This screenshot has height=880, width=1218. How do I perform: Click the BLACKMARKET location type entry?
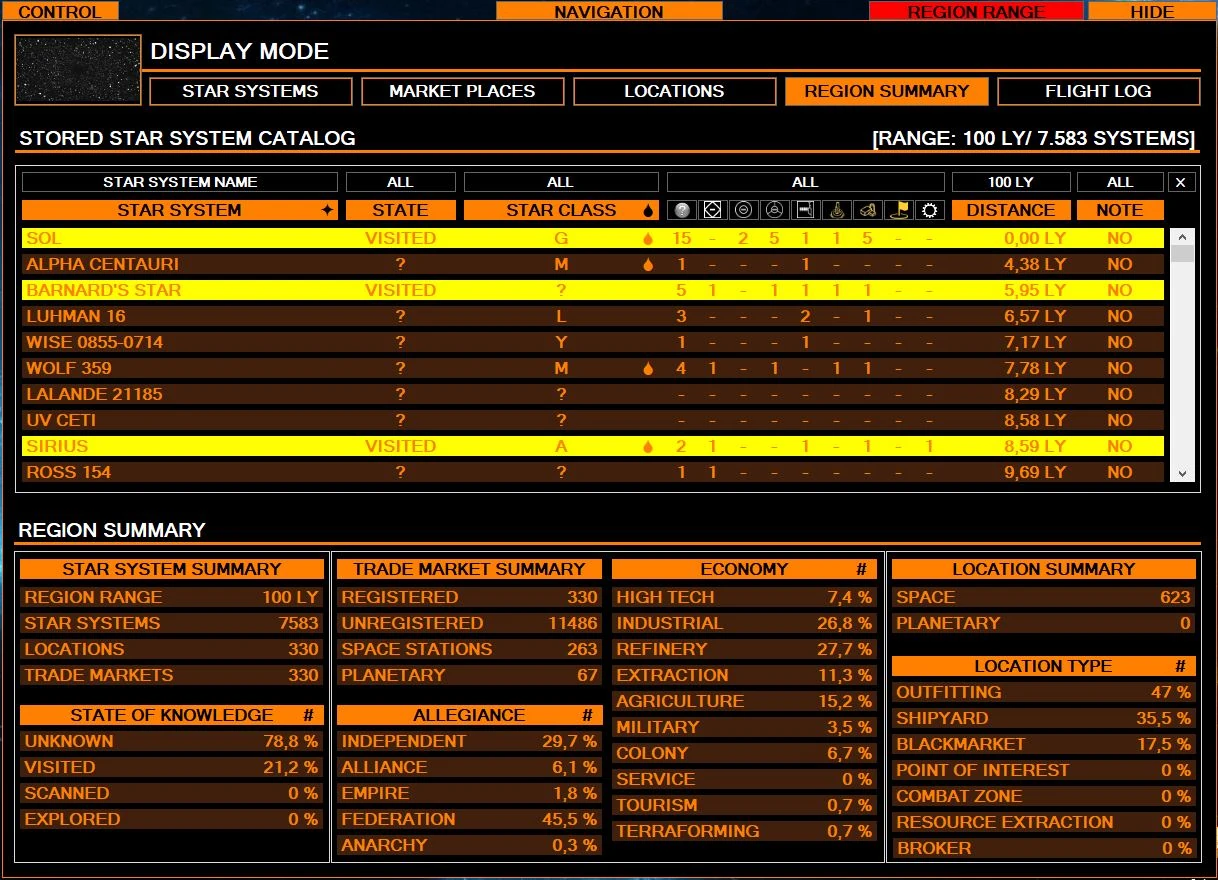coord(1044,744)
